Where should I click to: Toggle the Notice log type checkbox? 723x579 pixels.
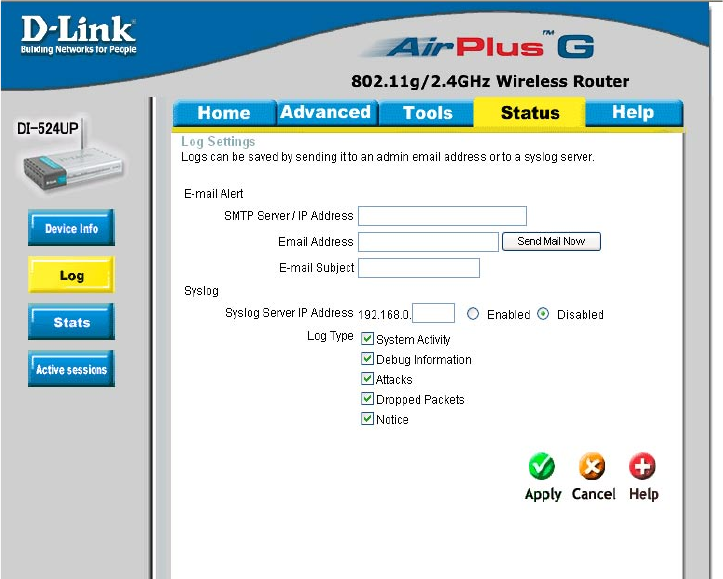pyautogui.click(x=367, y=419)
